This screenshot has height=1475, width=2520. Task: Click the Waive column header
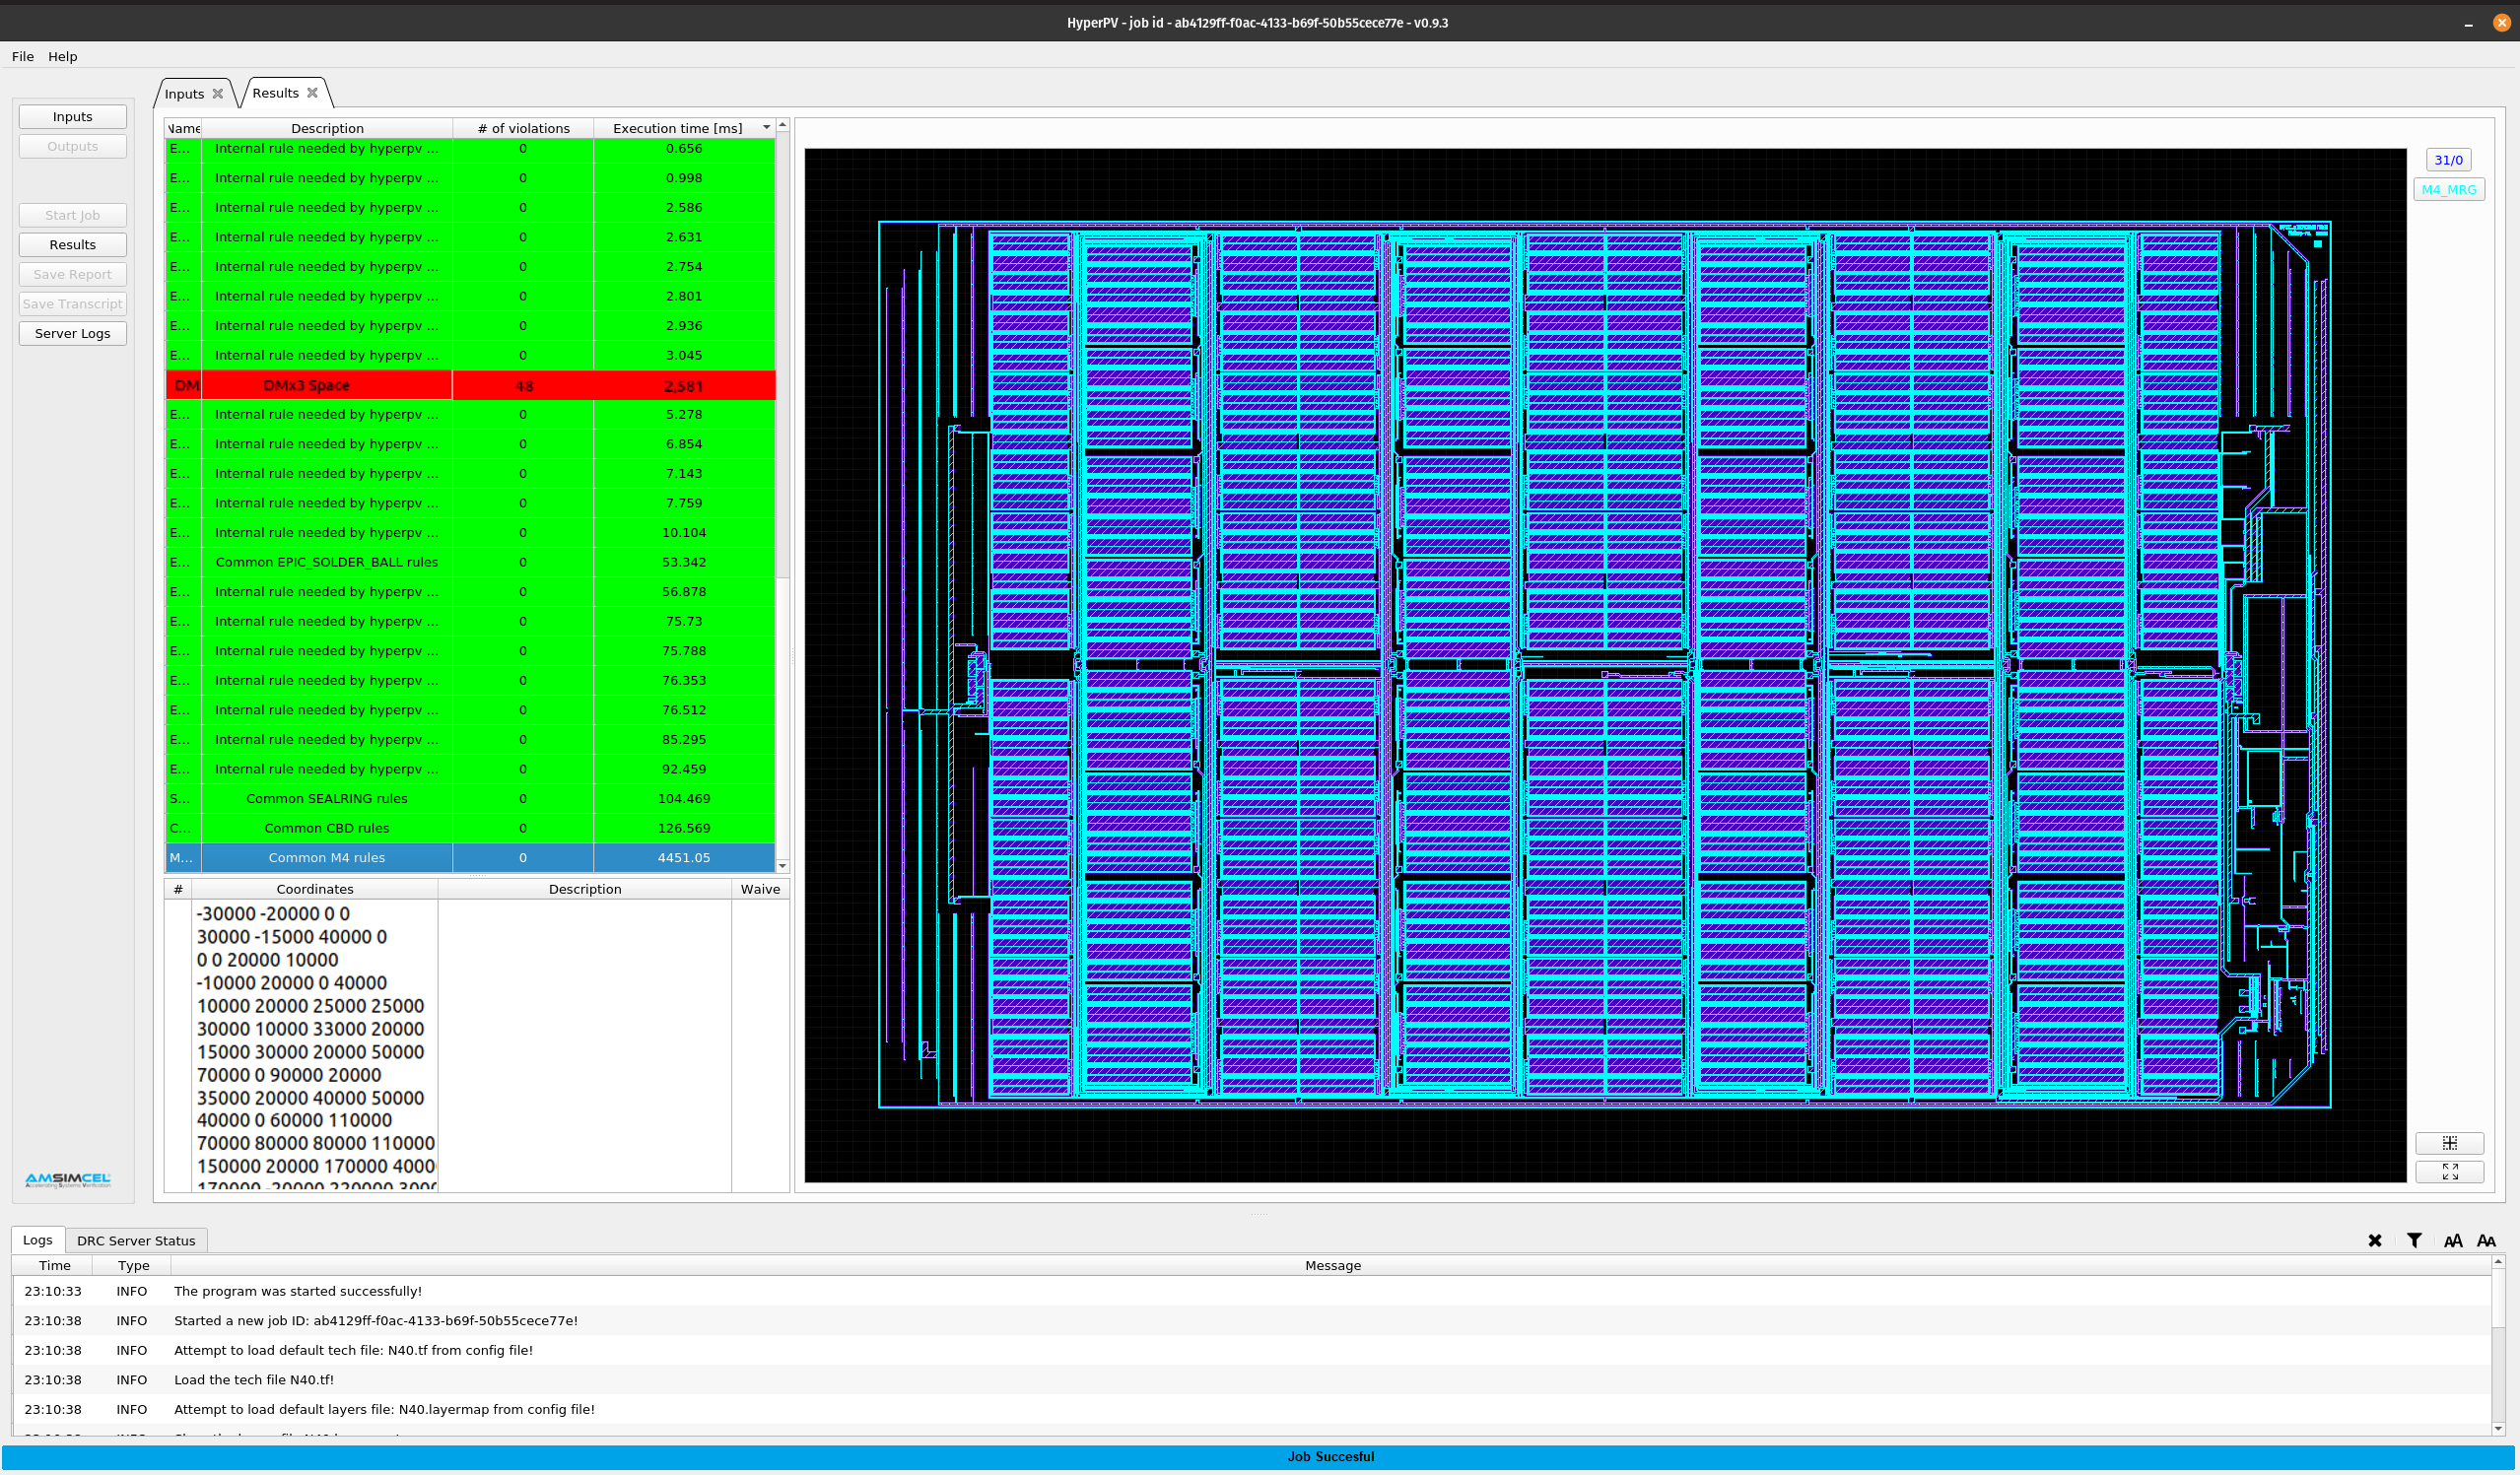[x=760, y=889]
